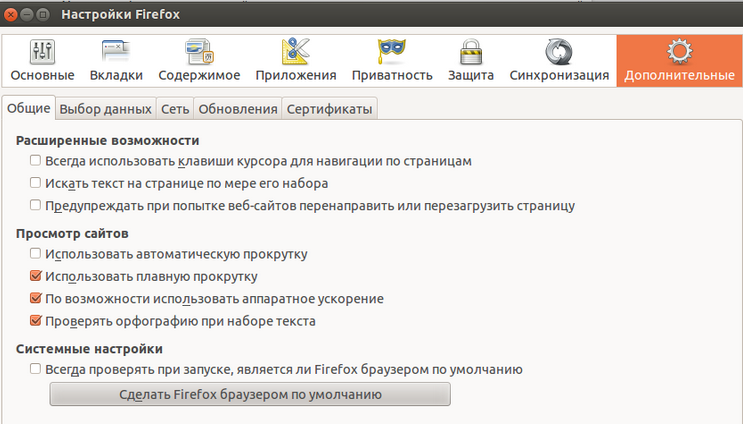The height and width of the screenshot is (427, 743).
Task: Switch to the 'Обновления' tab
Action: 238,109
